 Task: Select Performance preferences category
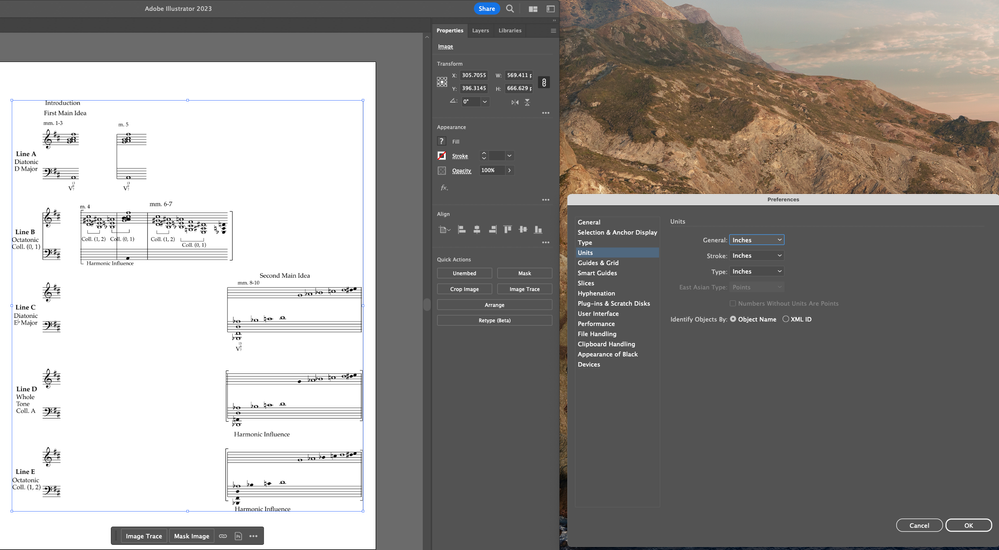(x=596, y=324)
